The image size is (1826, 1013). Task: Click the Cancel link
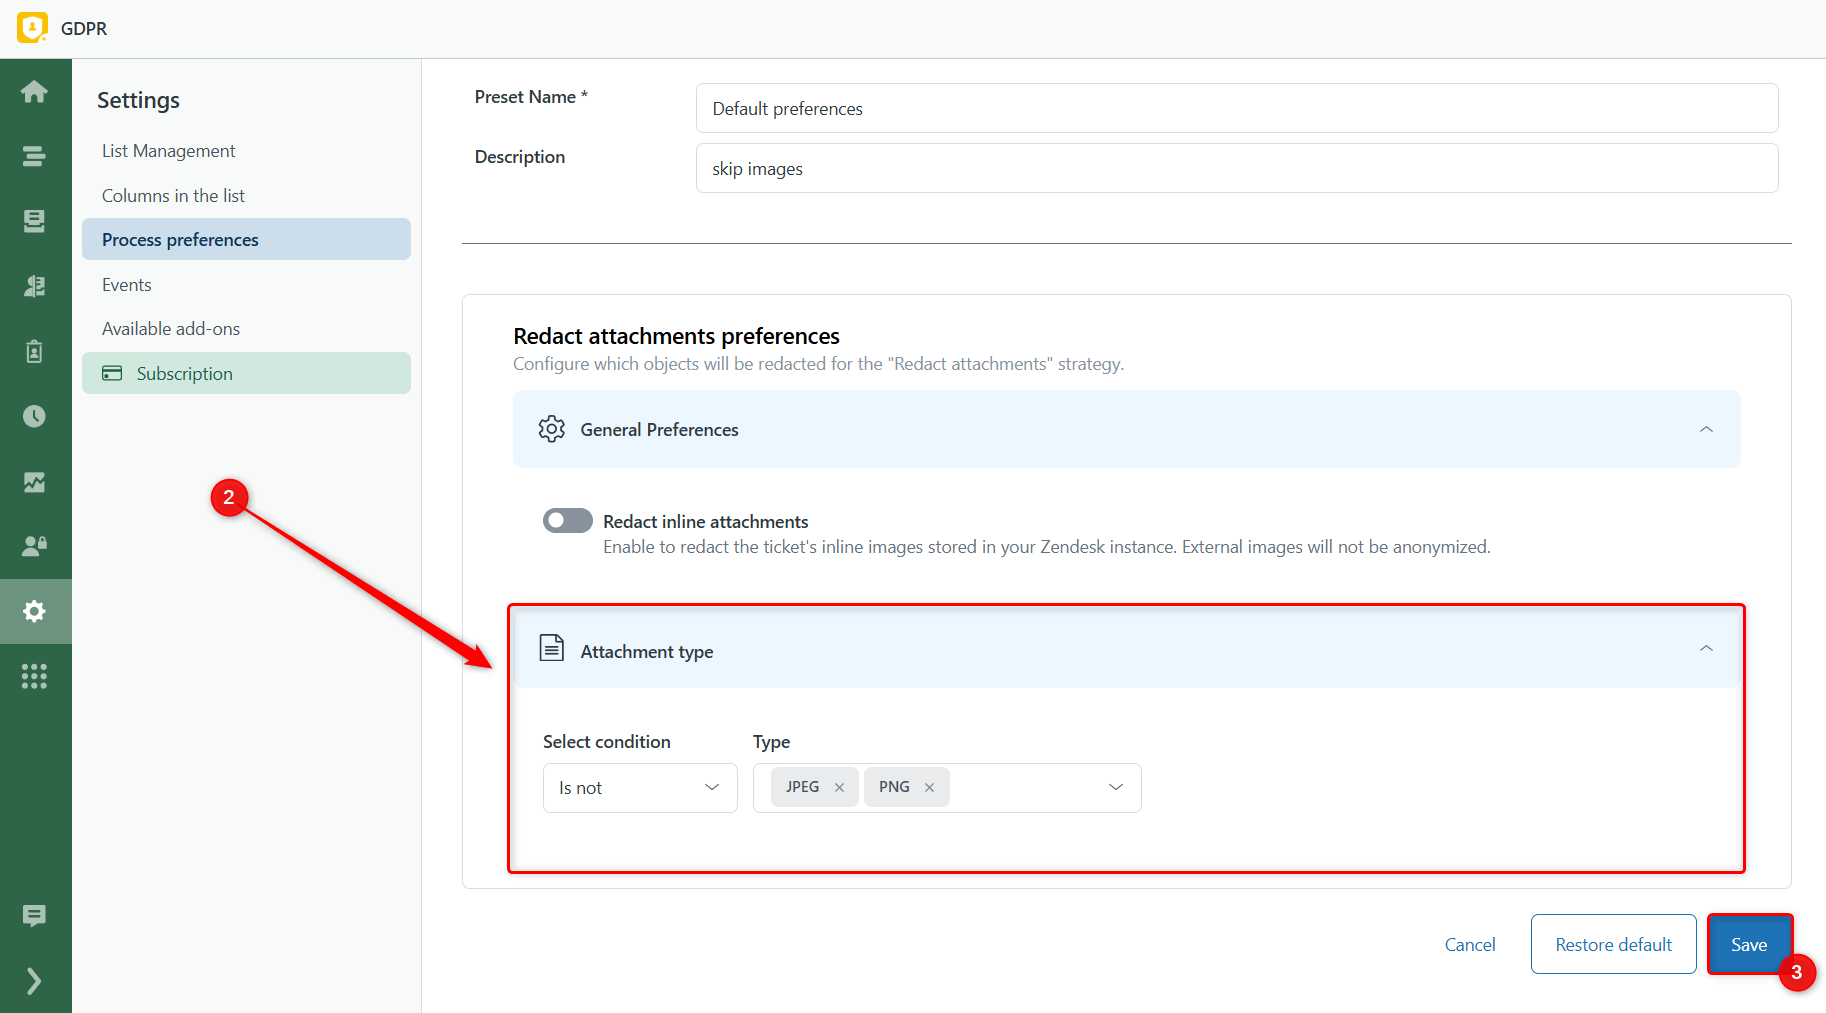click(1470, 945)
